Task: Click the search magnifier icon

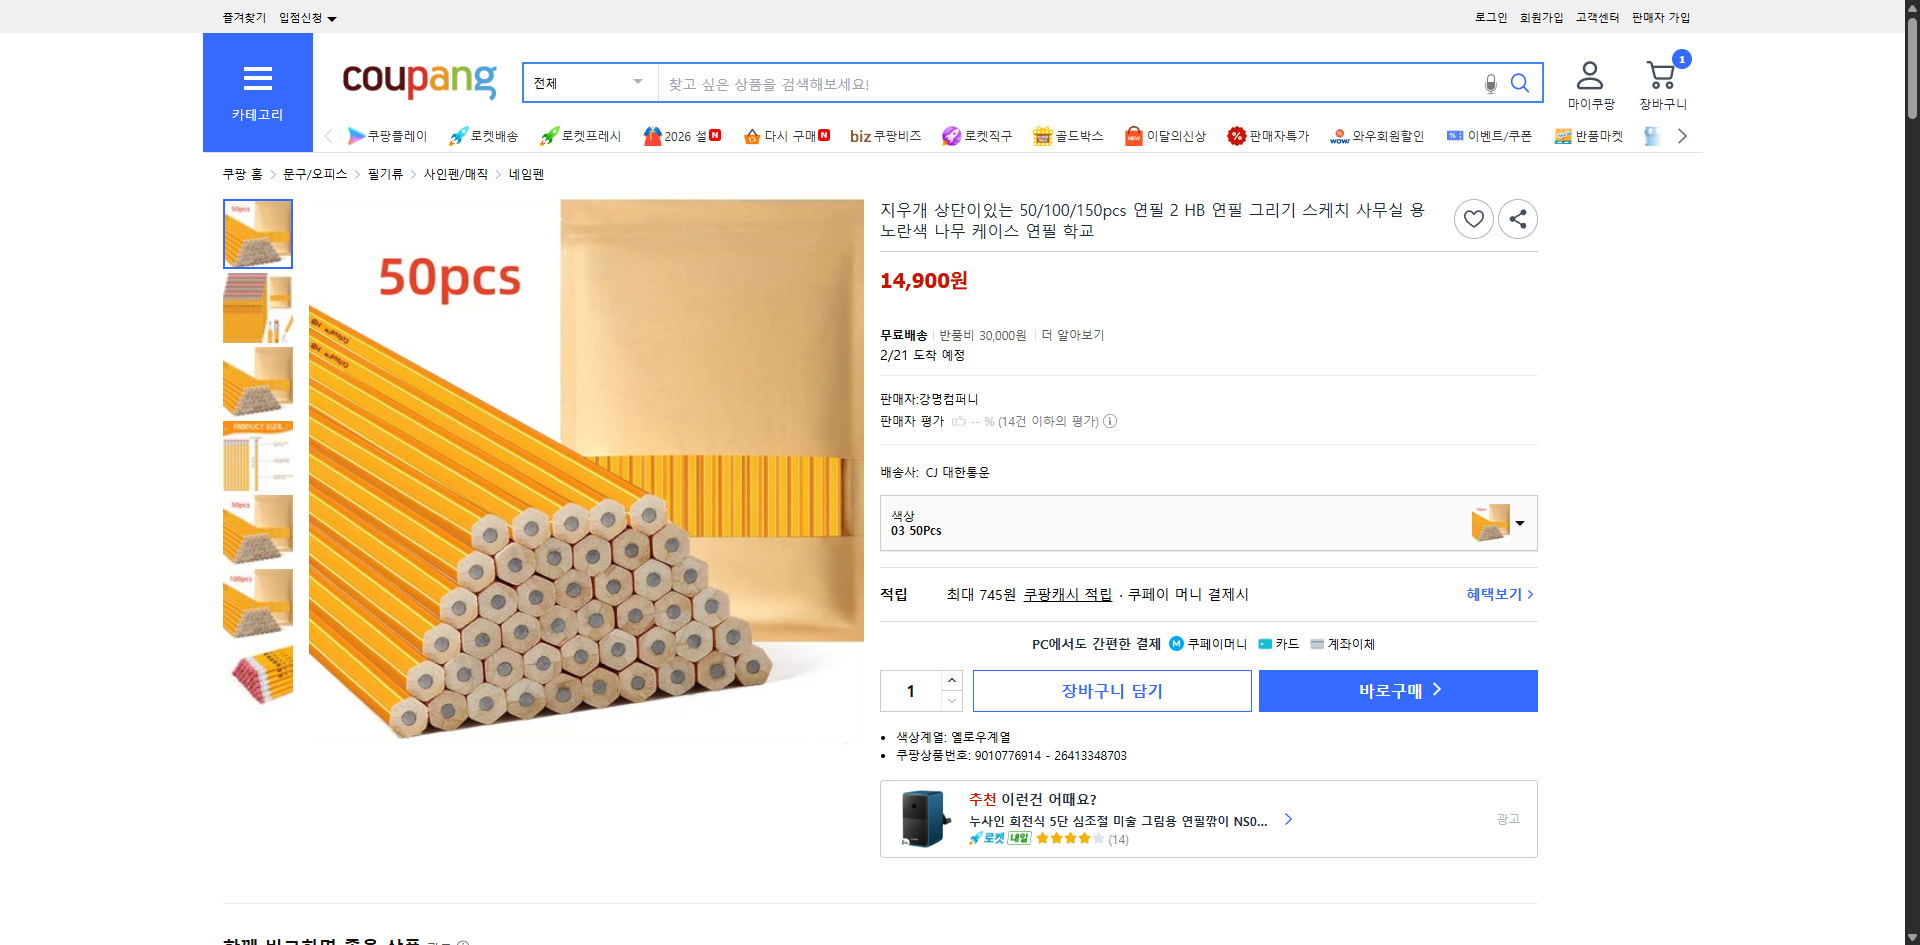Action: click(1520, 83)
